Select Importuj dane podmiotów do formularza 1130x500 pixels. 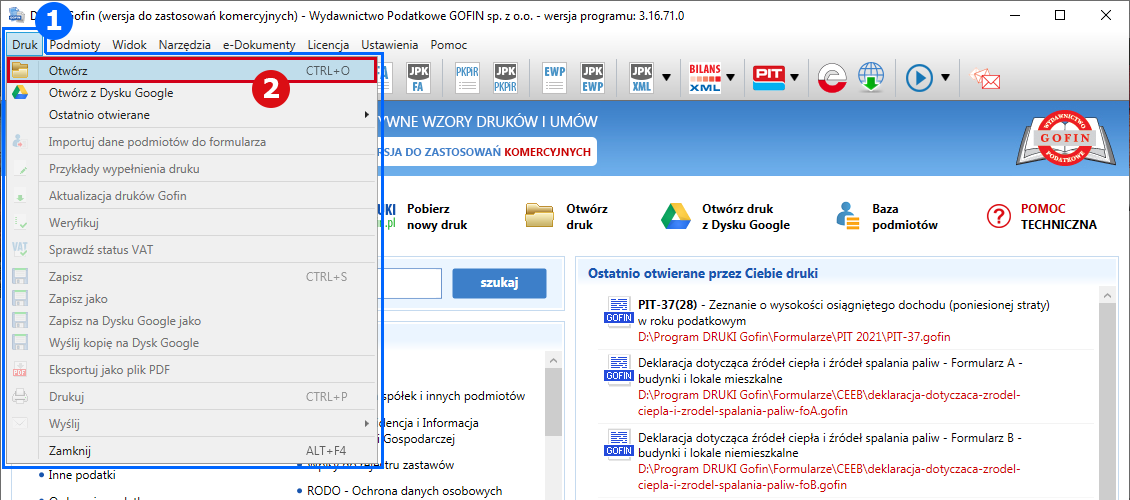[x=192, y=142]
